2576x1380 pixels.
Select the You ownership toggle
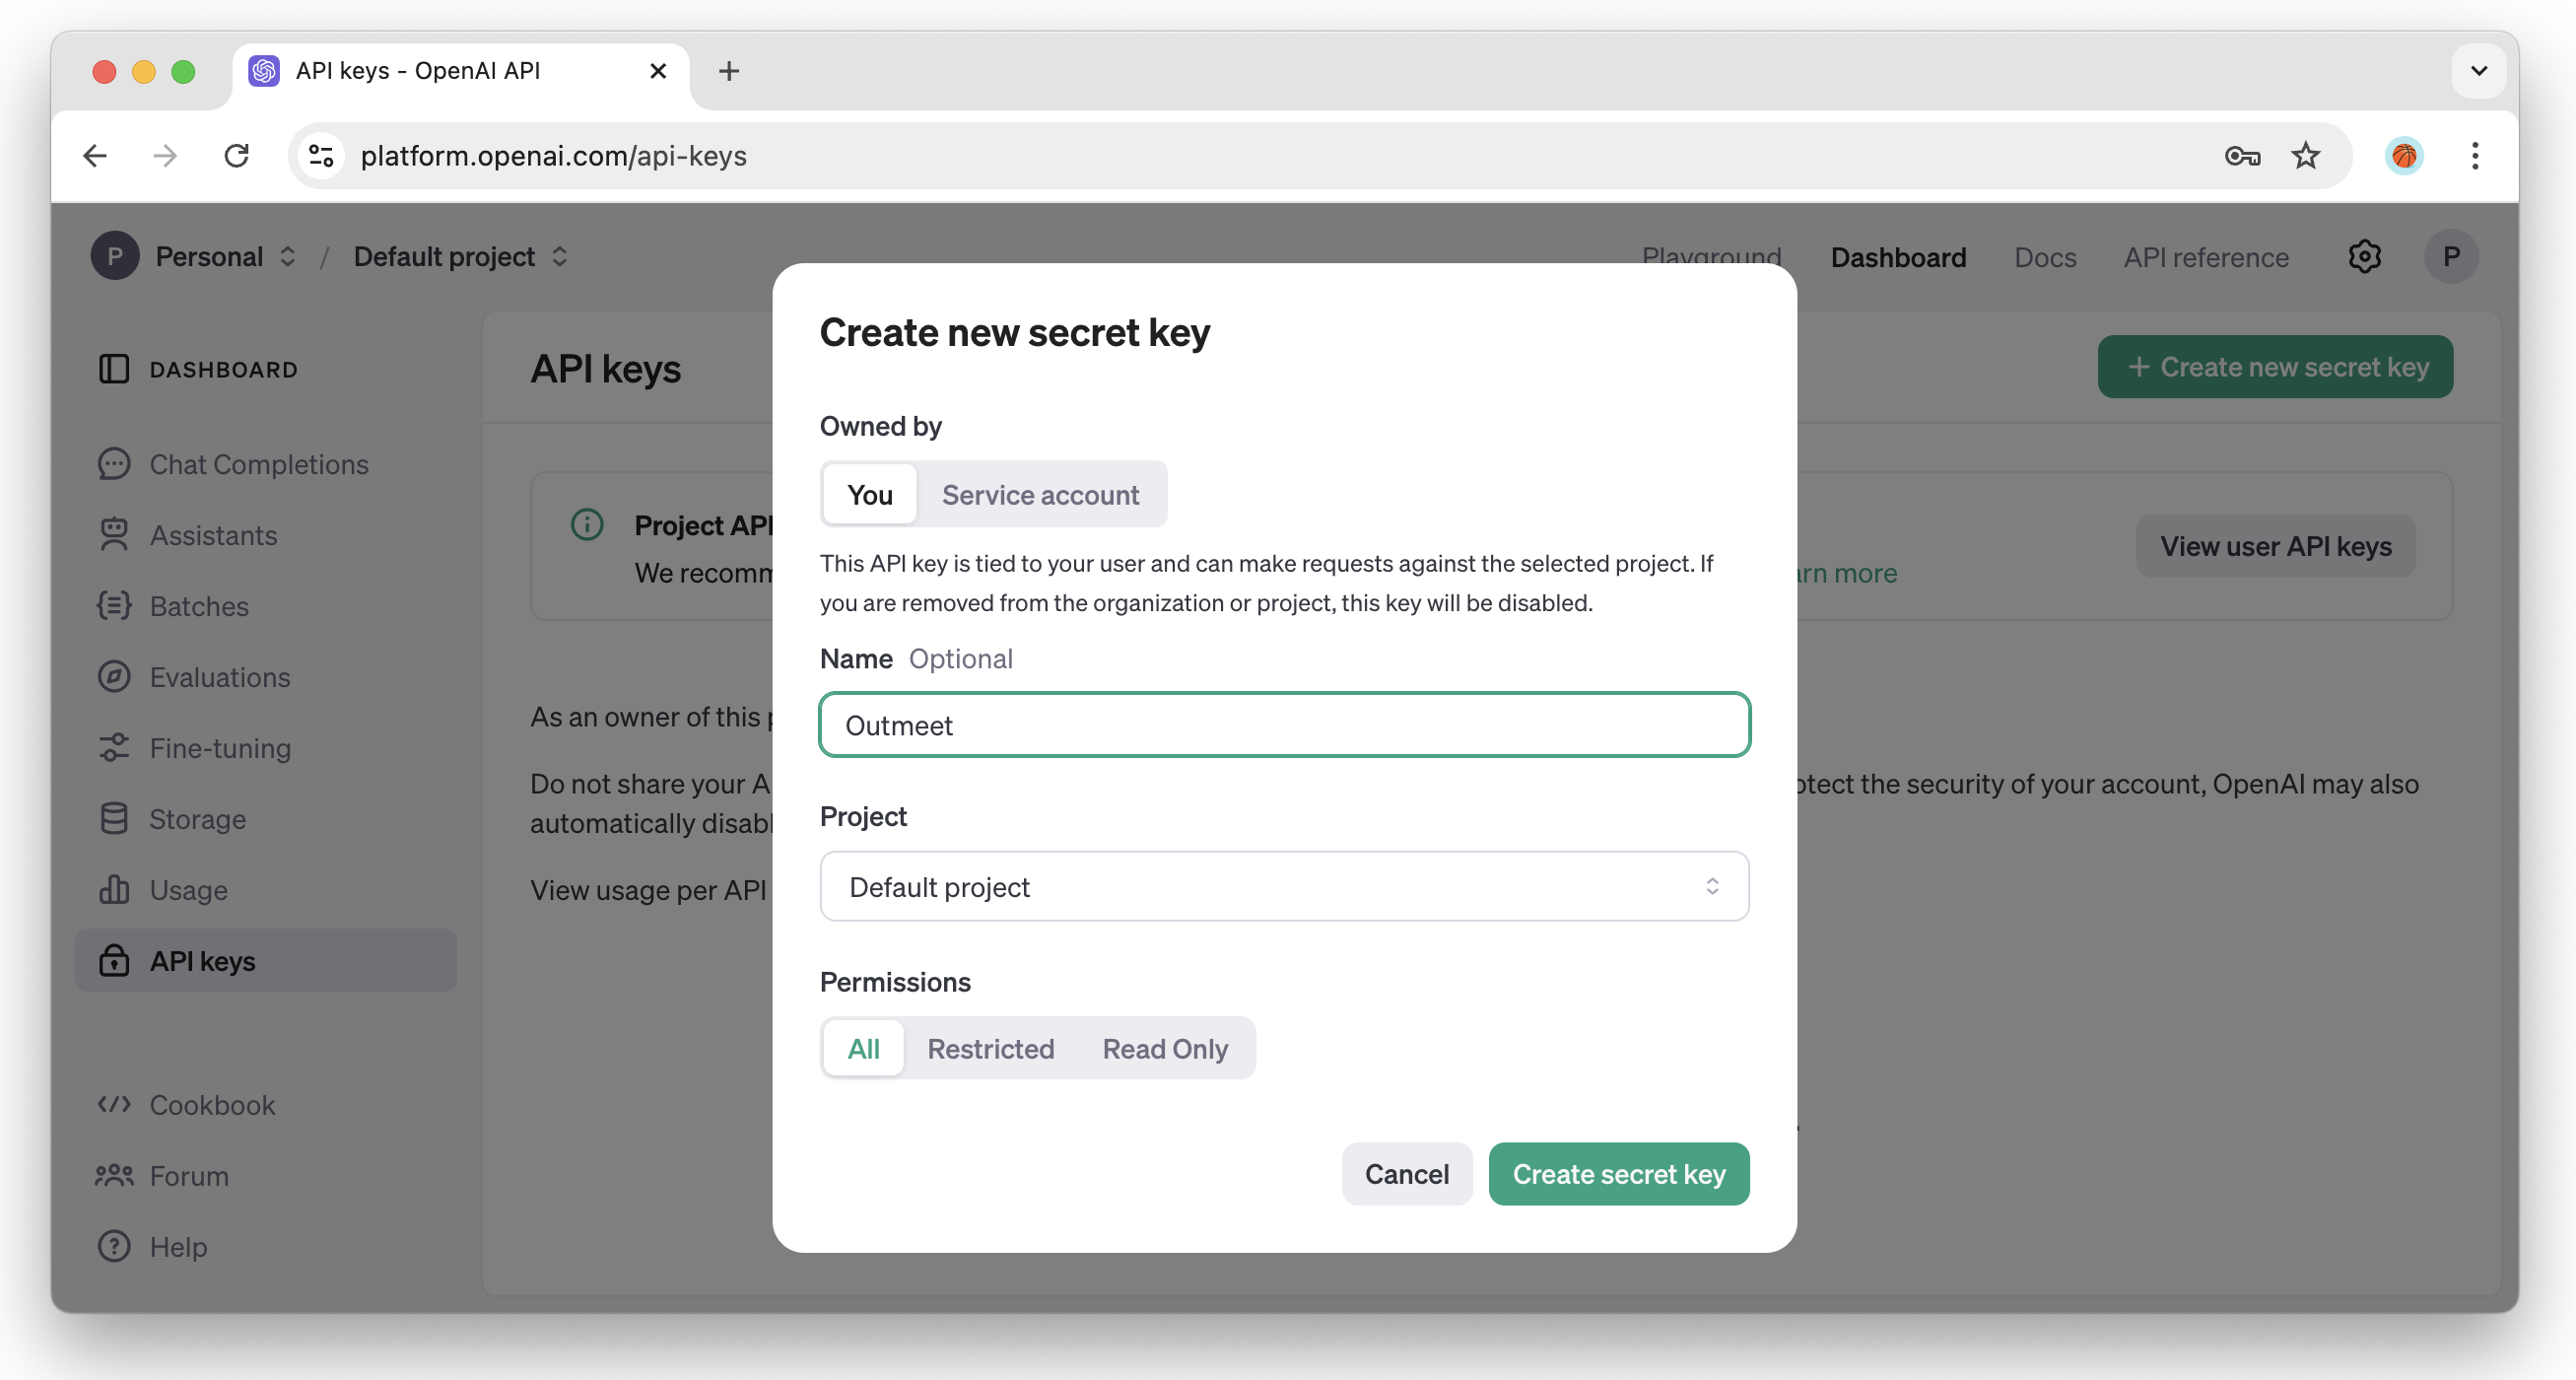pyautogui.click(x=869, y=494)
